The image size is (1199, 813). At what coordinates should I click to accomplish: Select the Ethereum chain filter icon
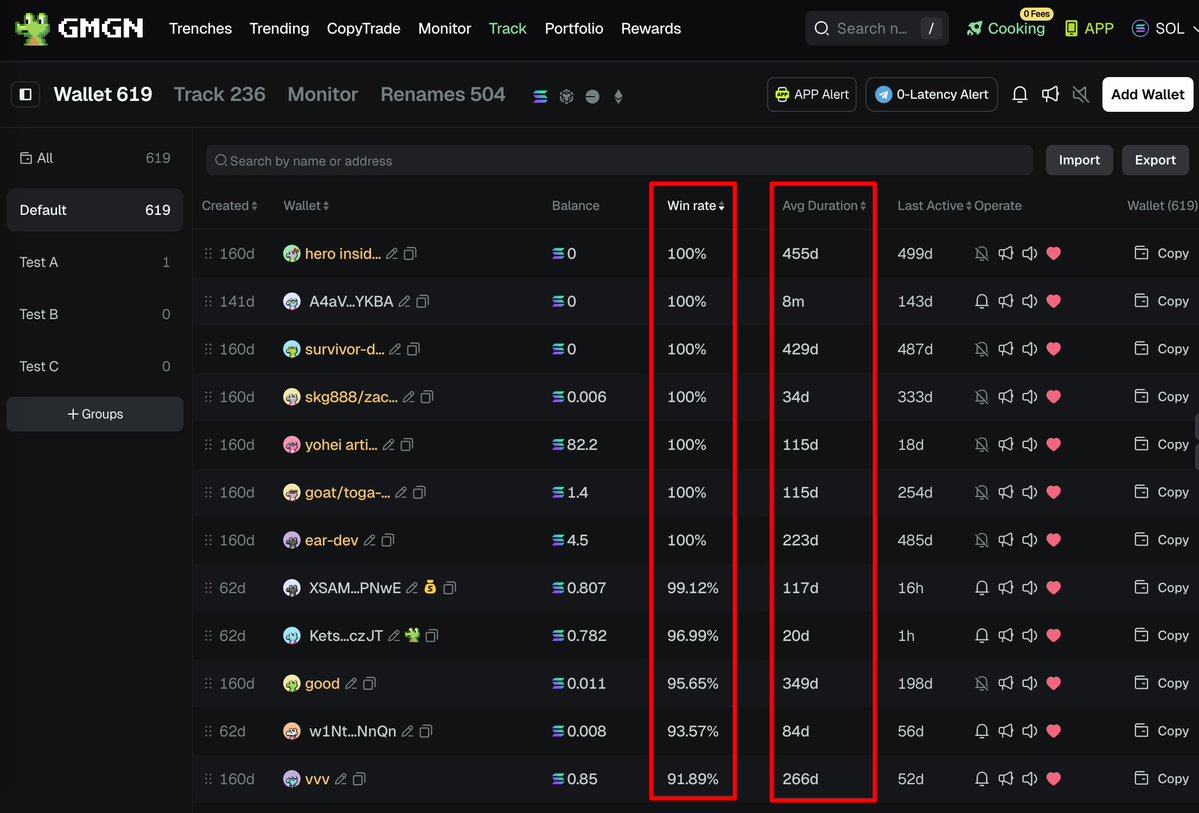click(618, 97)
